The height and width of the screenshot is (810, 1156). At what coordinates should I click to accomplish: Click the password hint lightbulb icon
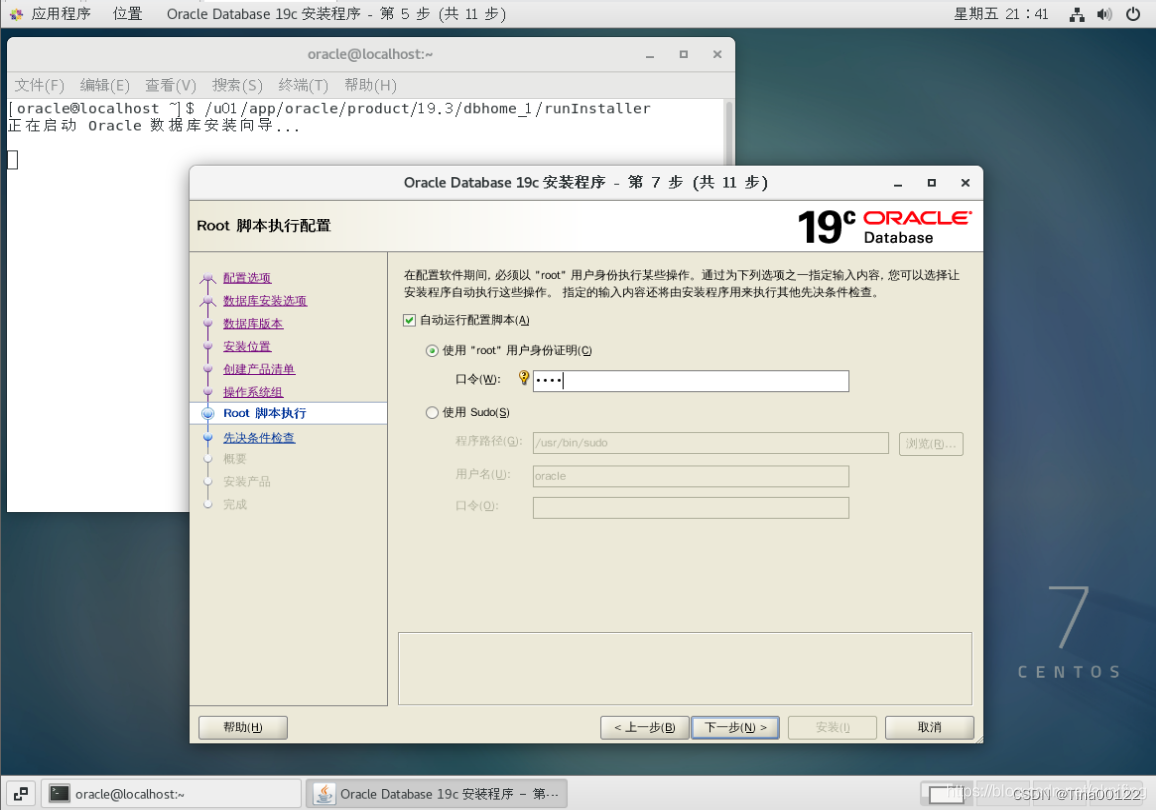(523, 378)
